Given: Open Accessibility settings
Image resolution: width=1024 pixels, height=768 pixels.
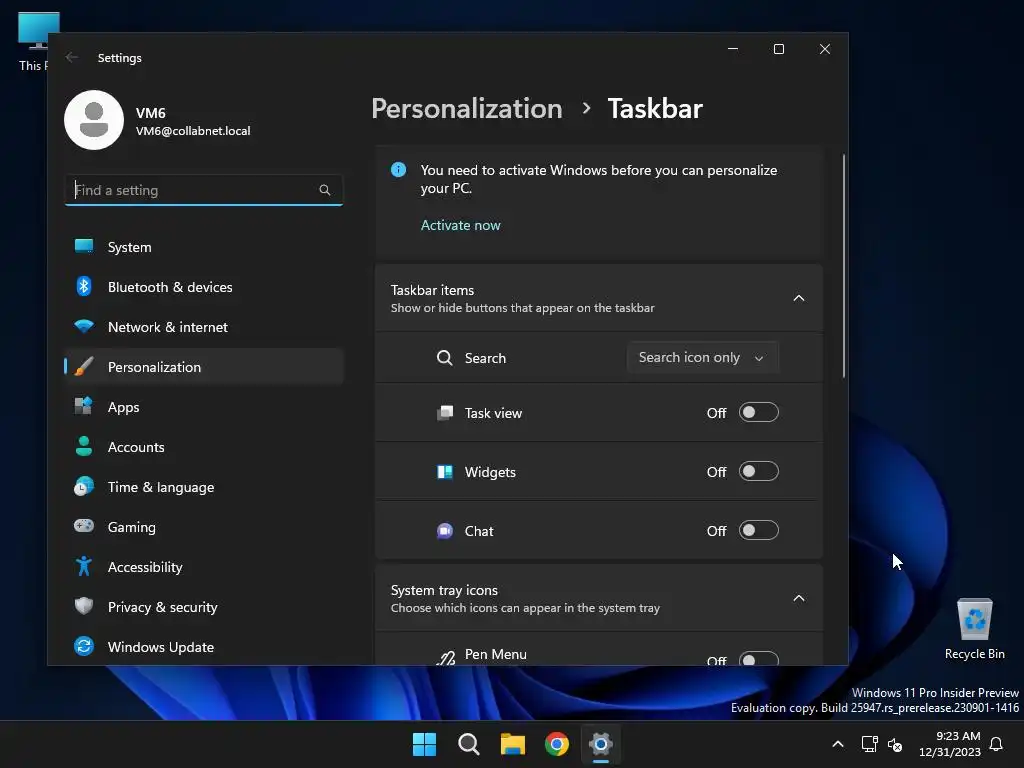Looking at the screenshot, I should [204, 566].
